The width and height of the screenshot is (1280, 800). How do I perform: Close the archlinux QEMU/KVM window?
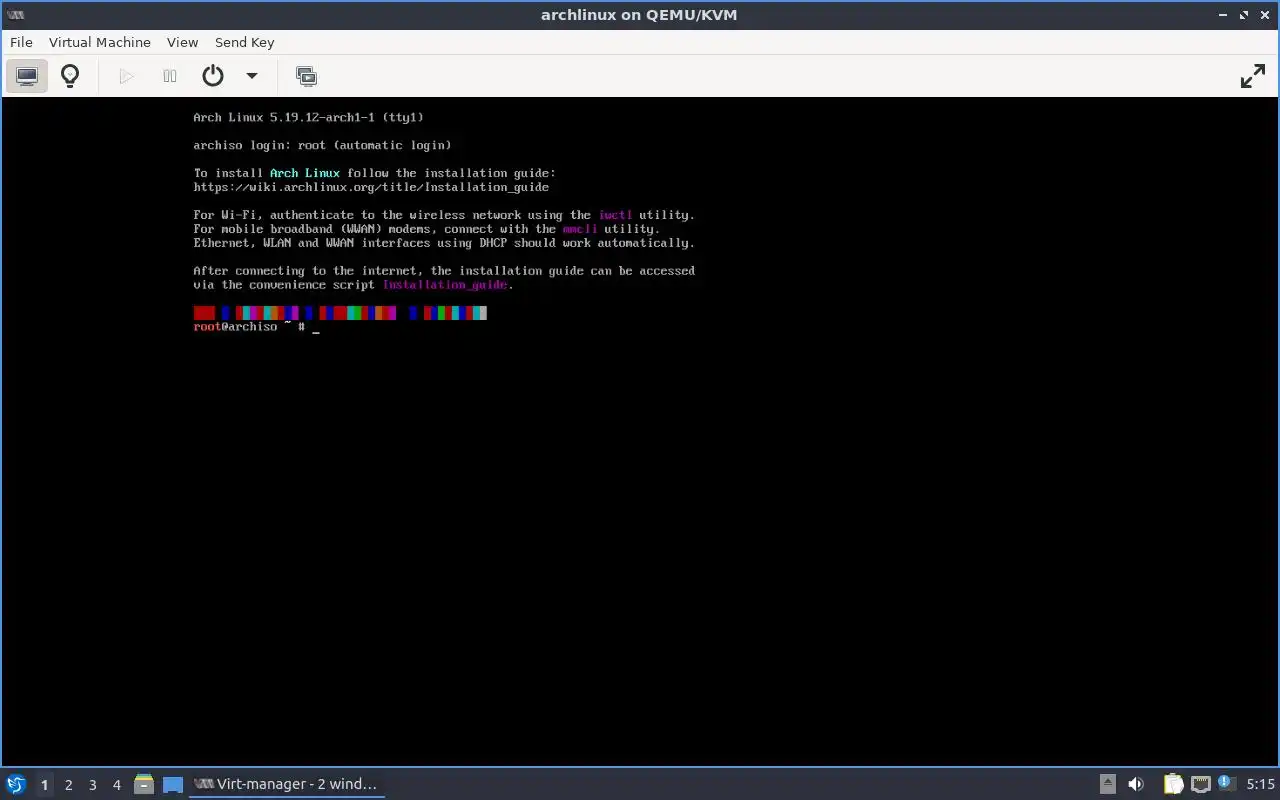click(1265, 15)
